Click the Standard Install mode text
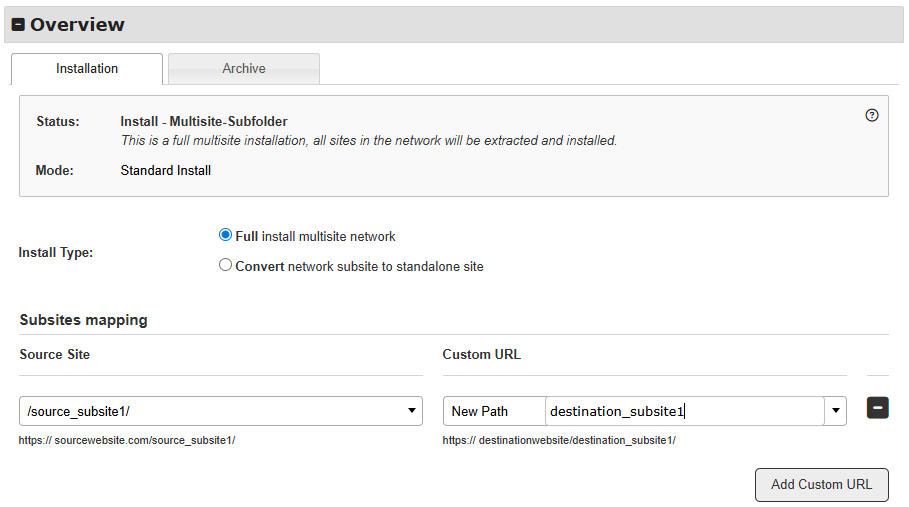The height and width of the screenshot is (507, 909). [165, 170]
